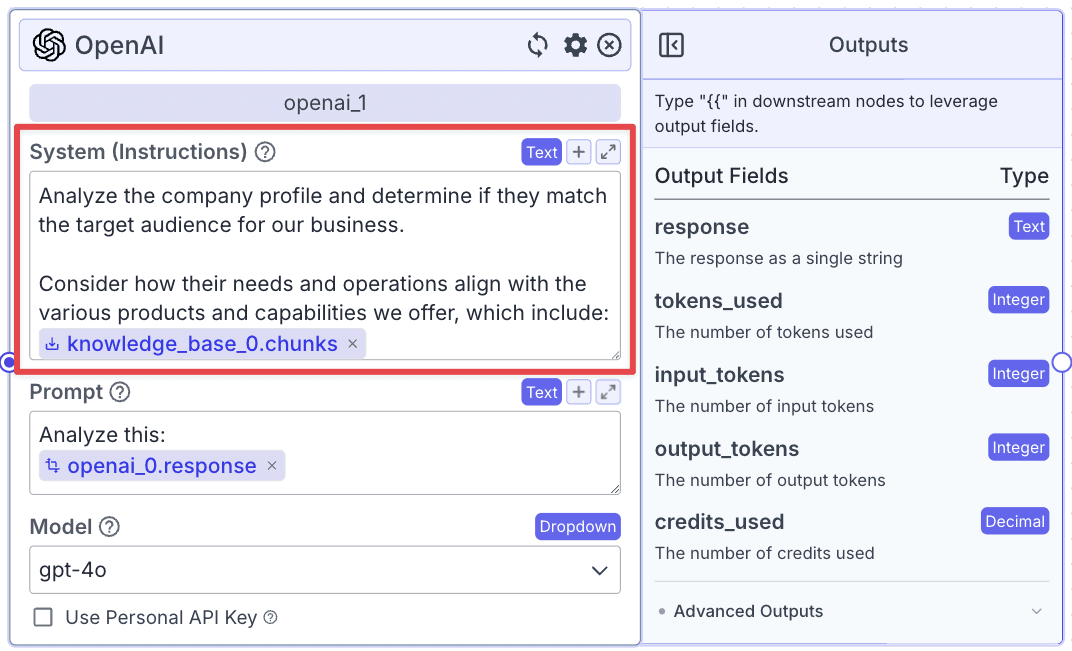Click Decimal badge beside credits_used

[1015, 521]
